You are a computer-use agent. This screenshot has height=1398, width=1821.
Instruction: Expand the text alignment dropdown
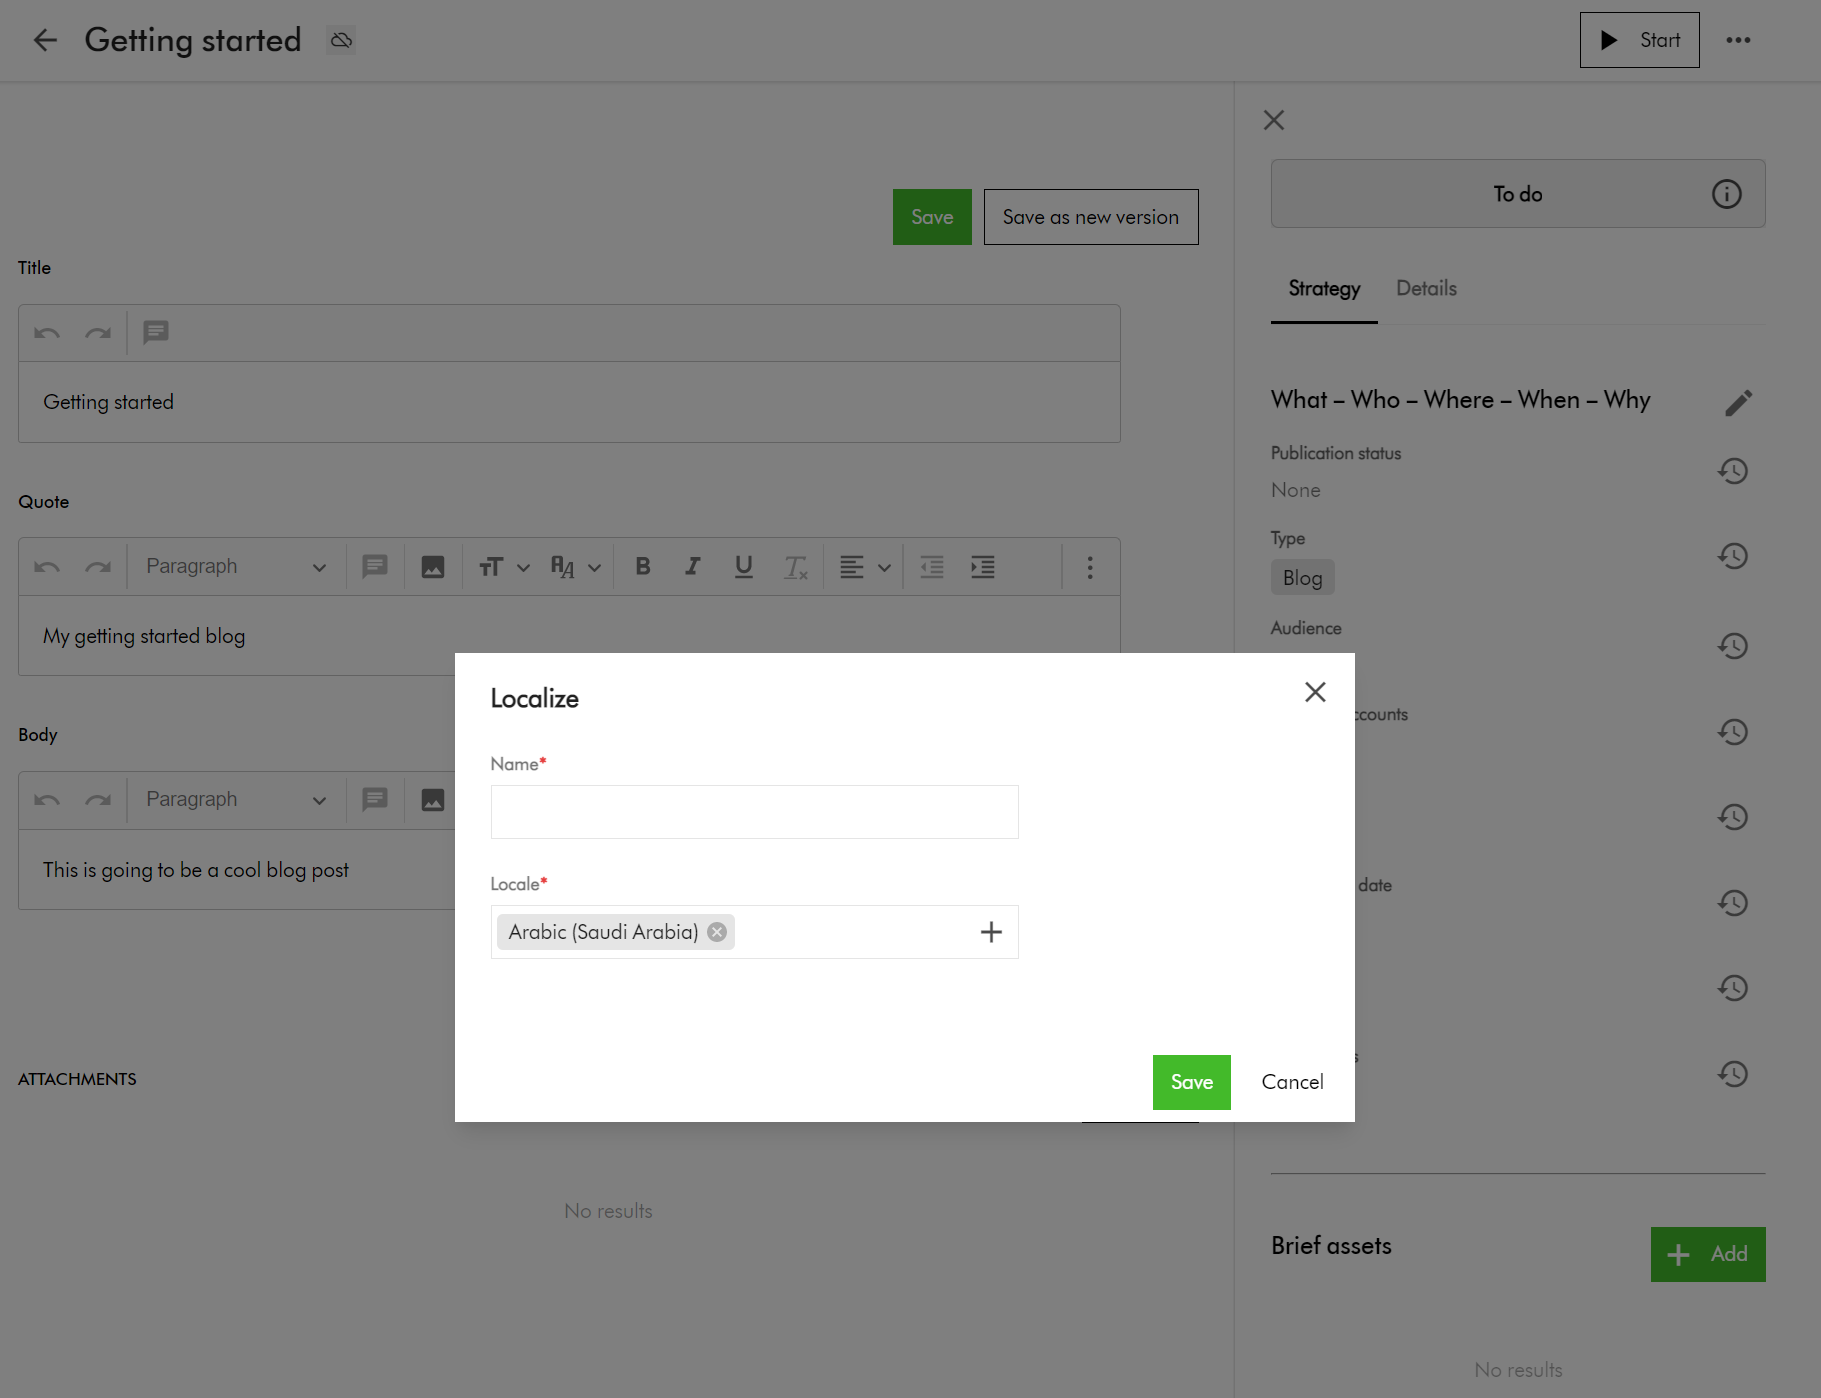(x=865, y=567)
